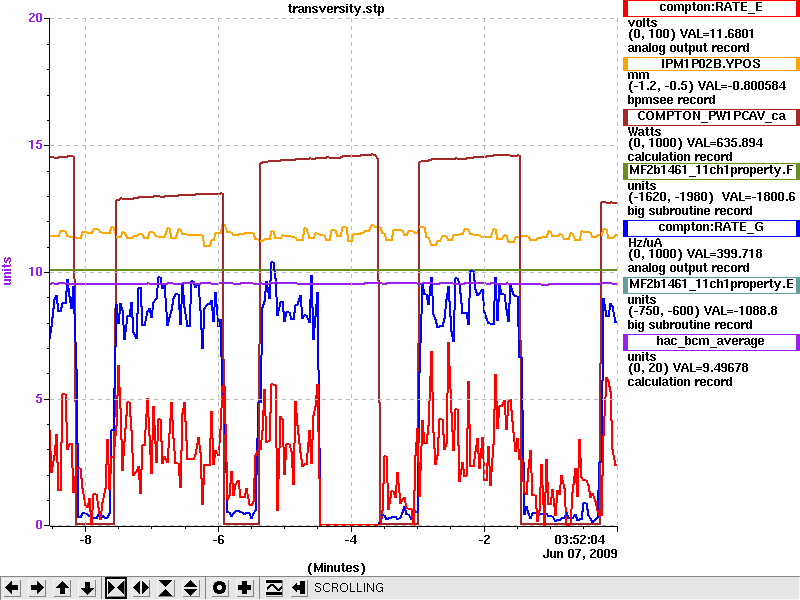Click the waveform graph-options button
The height and width of the screenshot is (600, 800).
point(274,588)
